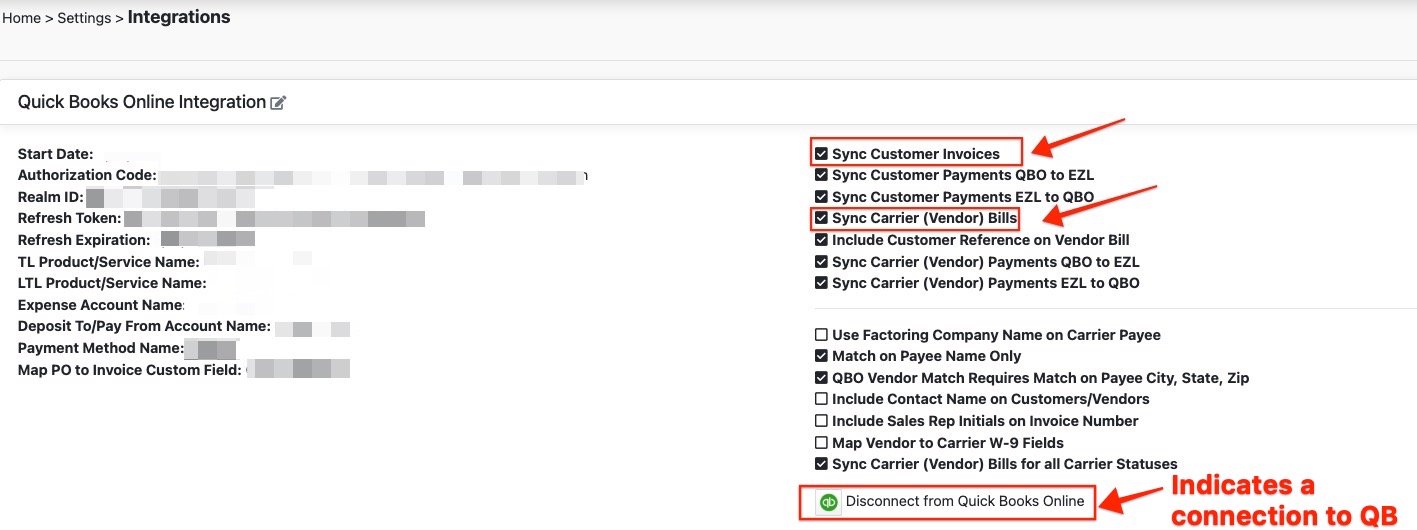This screenshot has width=1417, height=530.
Task: Uncheck Sync Carrier (Vendor) Bills checkbox
Action: coord(821,218)
